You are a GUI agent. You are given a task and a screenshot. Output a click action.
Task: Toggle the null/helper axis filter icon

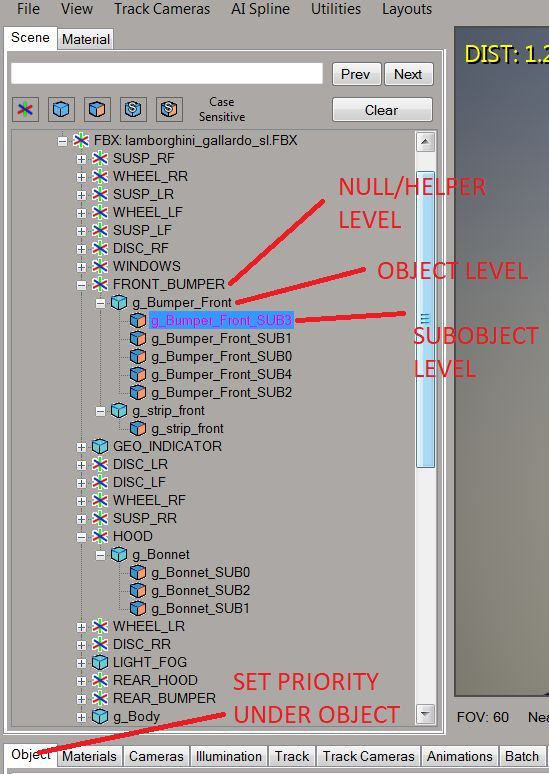[25, 109]
